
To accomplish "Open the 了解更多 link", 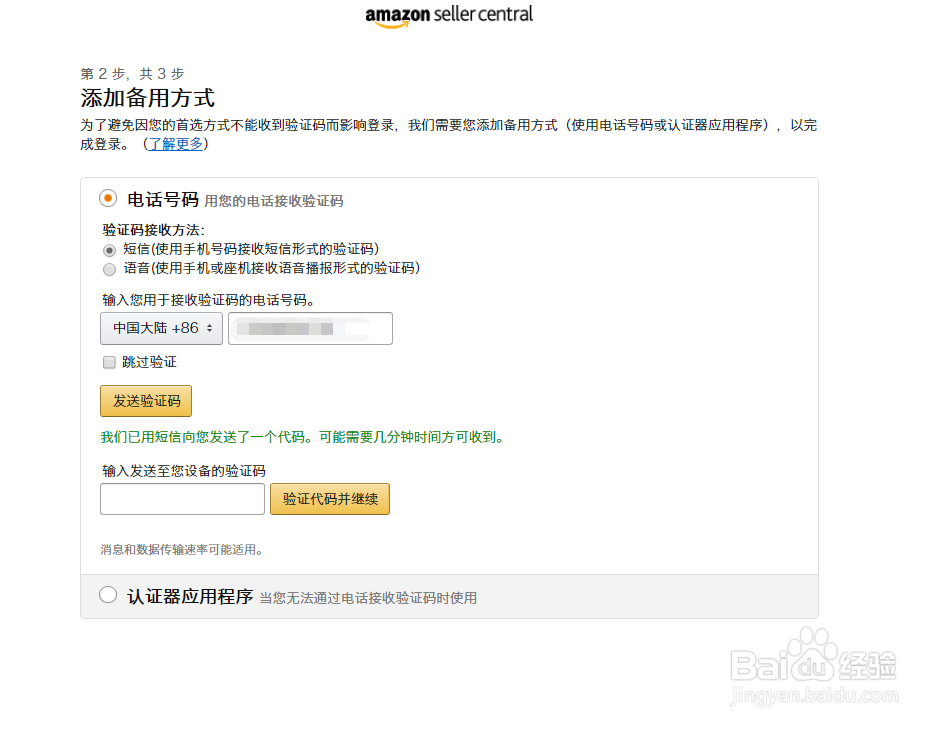I will (176, 144).
